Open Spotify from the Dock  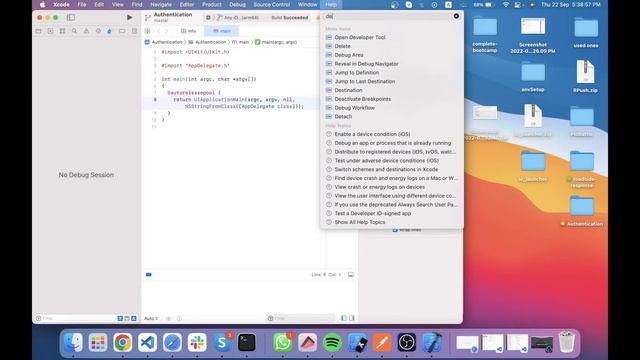[x=332, y=342]
